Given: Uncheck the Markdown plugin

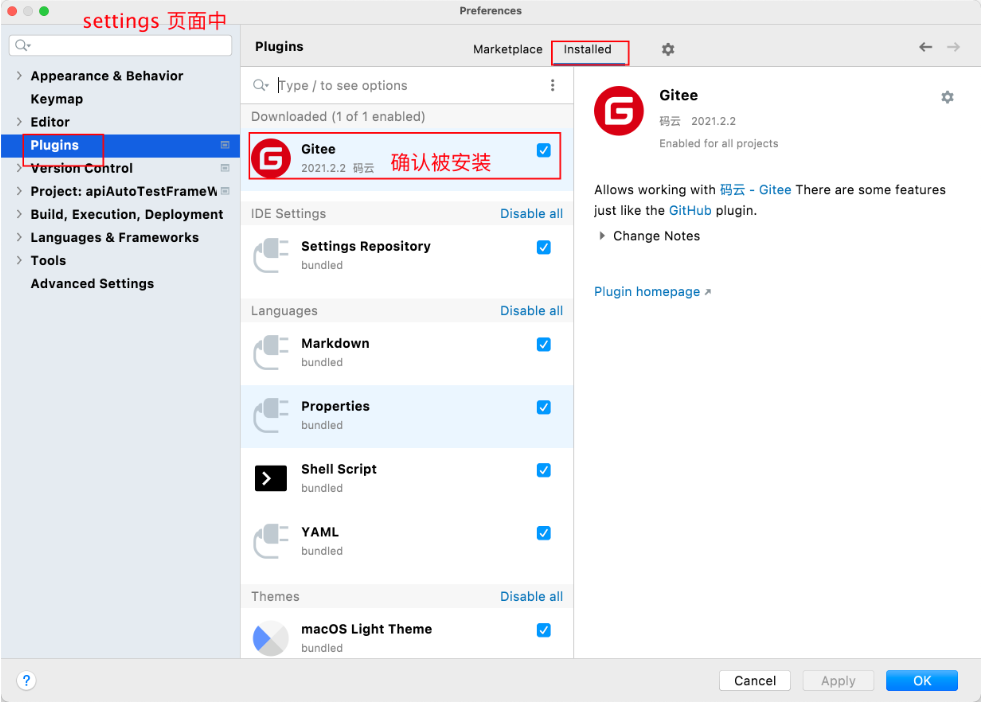Looking at the screenshot, I should [x=544, y=345].
